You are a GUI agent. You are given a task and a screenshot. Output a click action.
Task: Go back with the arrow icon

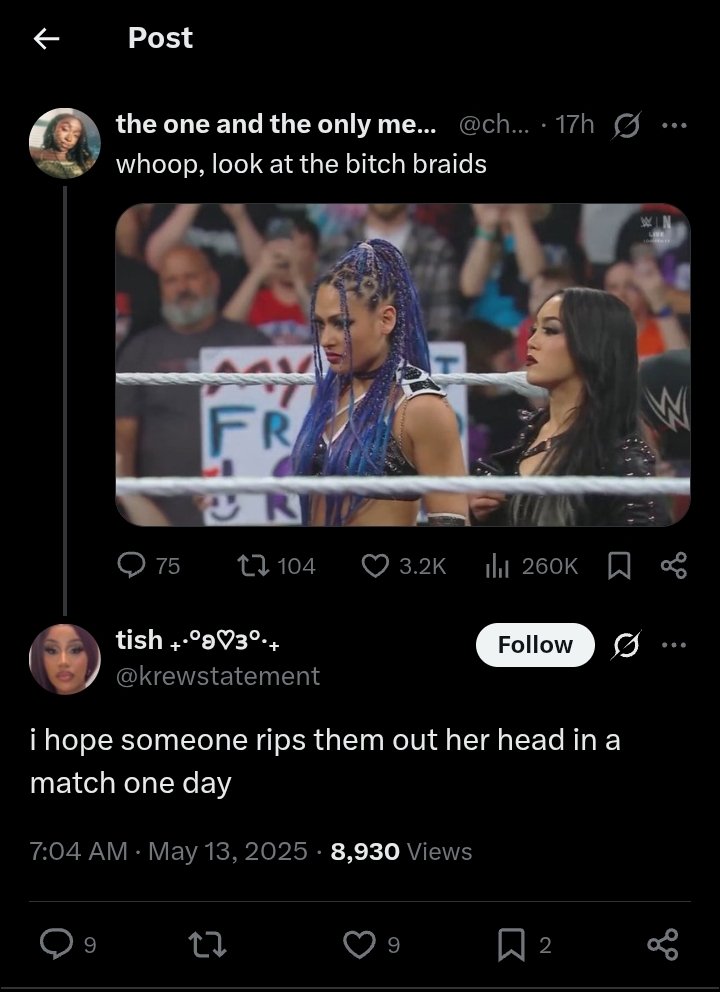pos(46,39)
